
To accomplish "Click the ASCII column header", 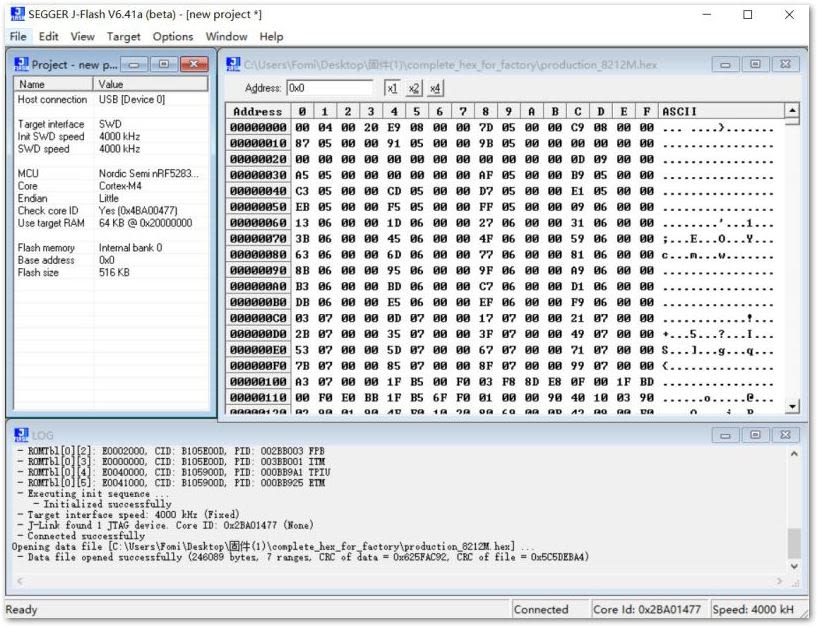I will (721, 111).
